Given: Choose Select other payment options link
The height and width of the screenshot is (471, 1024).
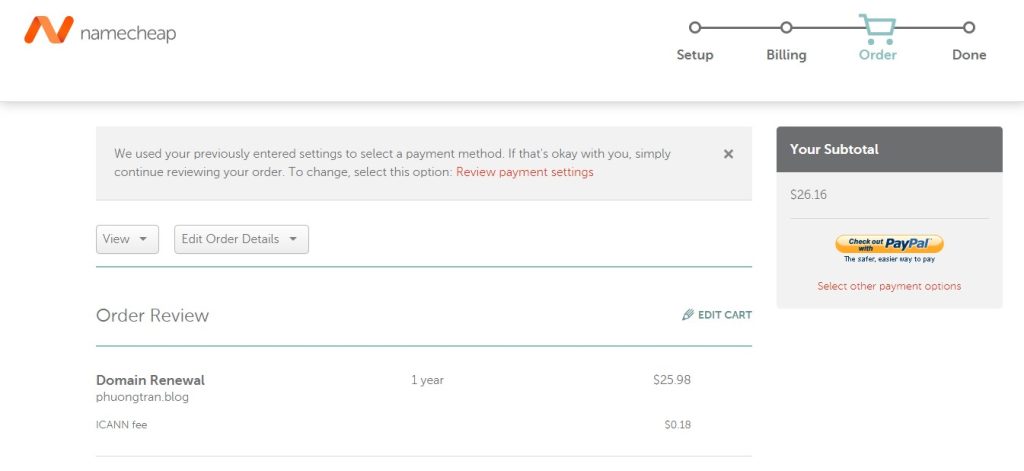Looking at the screenshot, I should tap(889, 286).
